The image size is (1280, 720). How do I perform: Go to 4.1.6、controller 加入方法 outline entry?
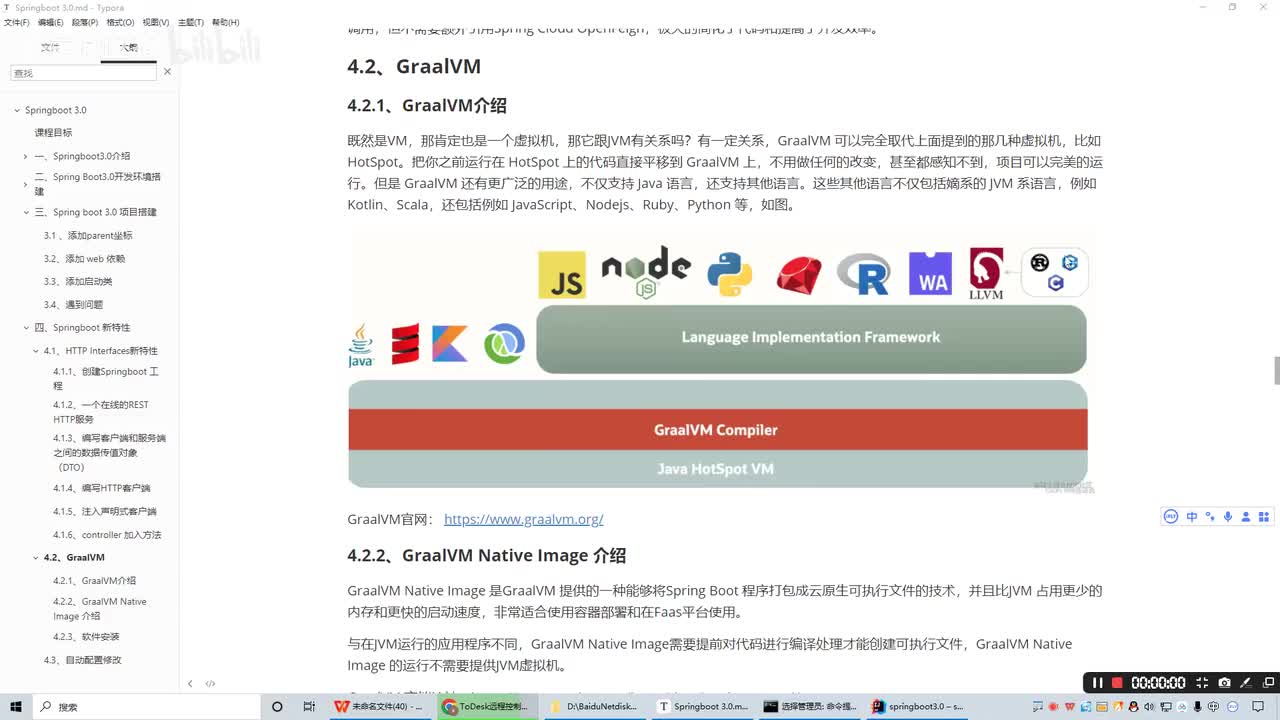[107, 534]
